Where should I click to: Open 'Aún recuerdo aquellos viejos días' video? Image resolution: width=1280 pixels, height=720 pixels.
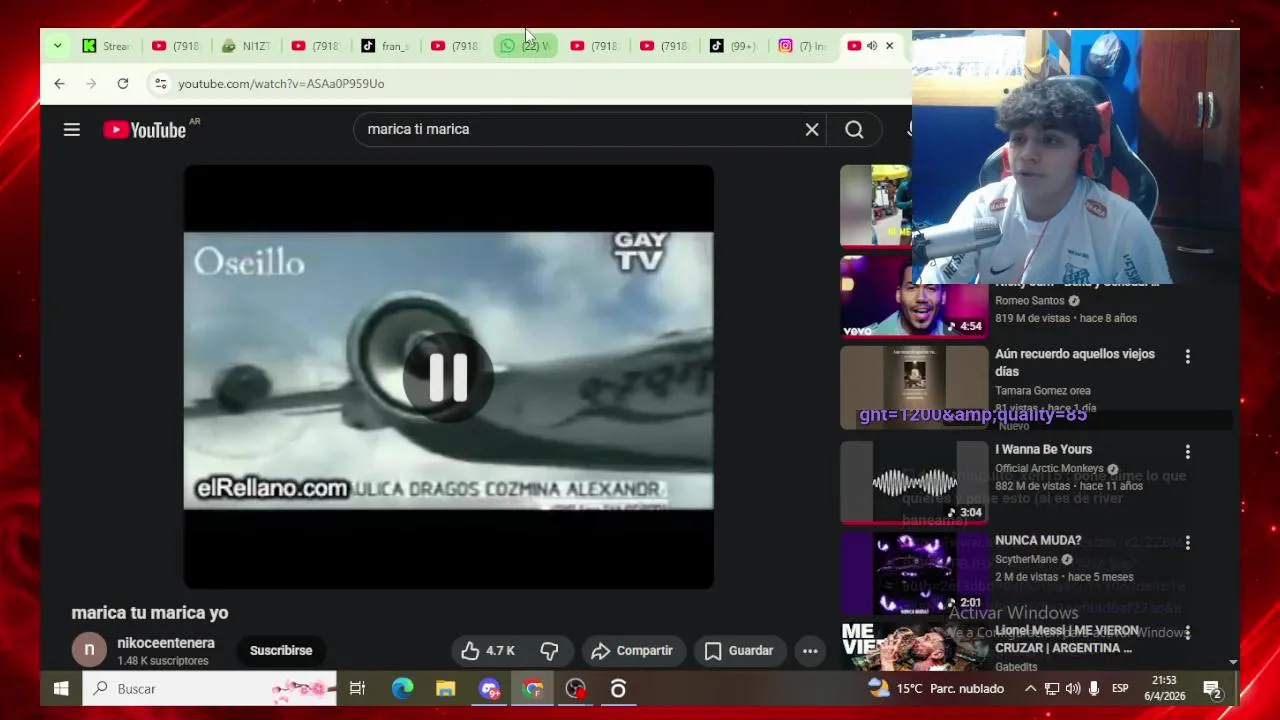tap(1075, 363)
